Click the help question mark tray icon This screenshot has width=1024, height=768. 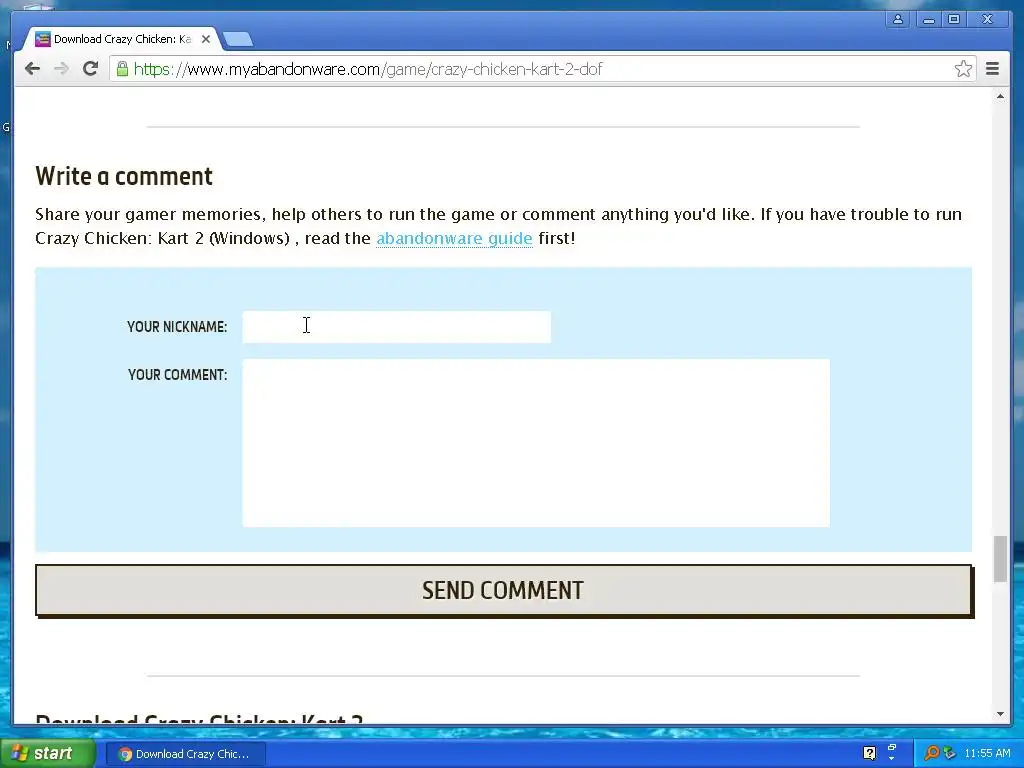click(x=869, y=753)
